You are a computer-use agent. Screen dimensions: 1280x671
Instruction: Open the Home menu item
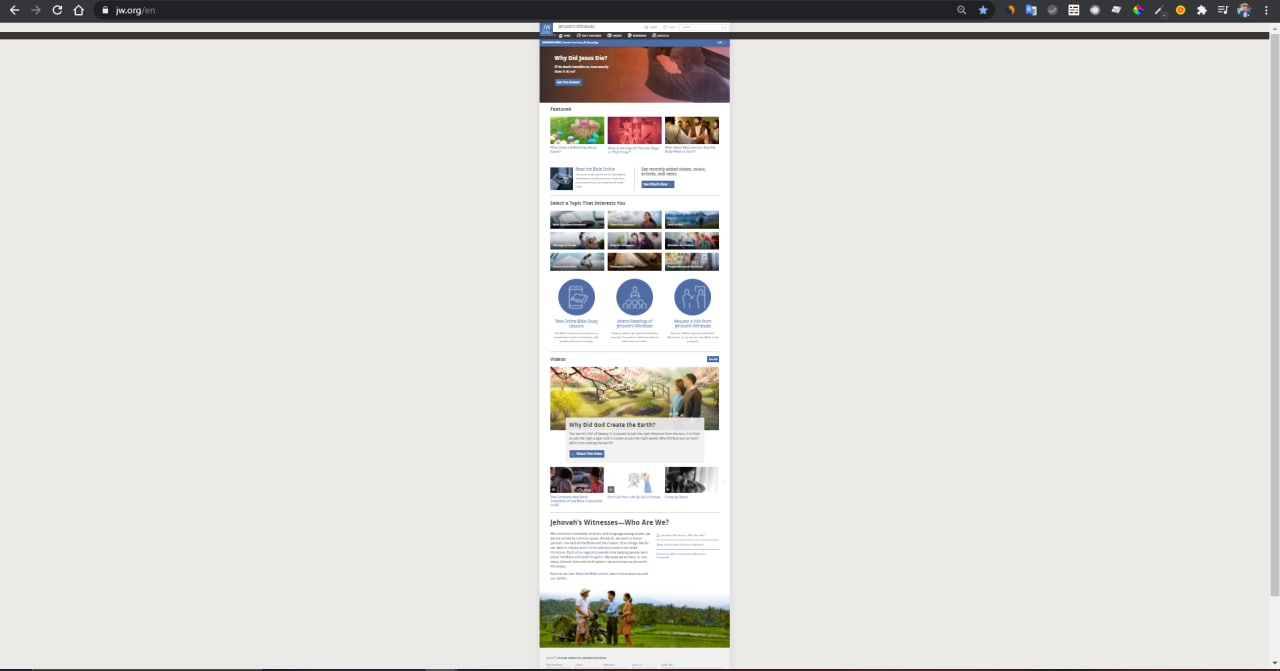[564, 35]
